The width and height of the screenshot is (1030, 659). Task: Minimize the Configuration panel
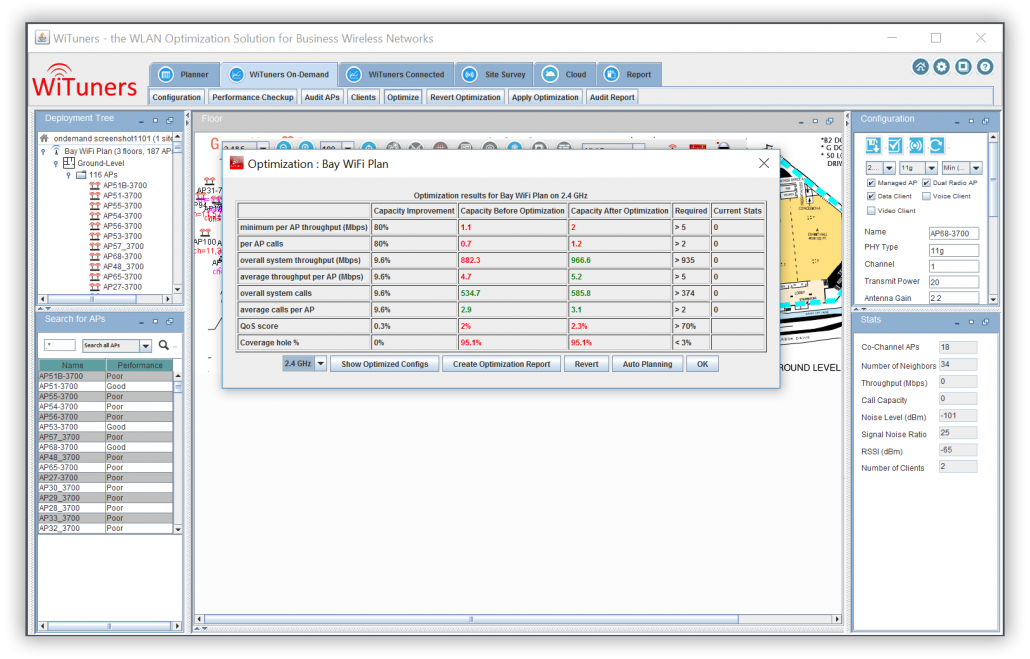click(957, 122)
